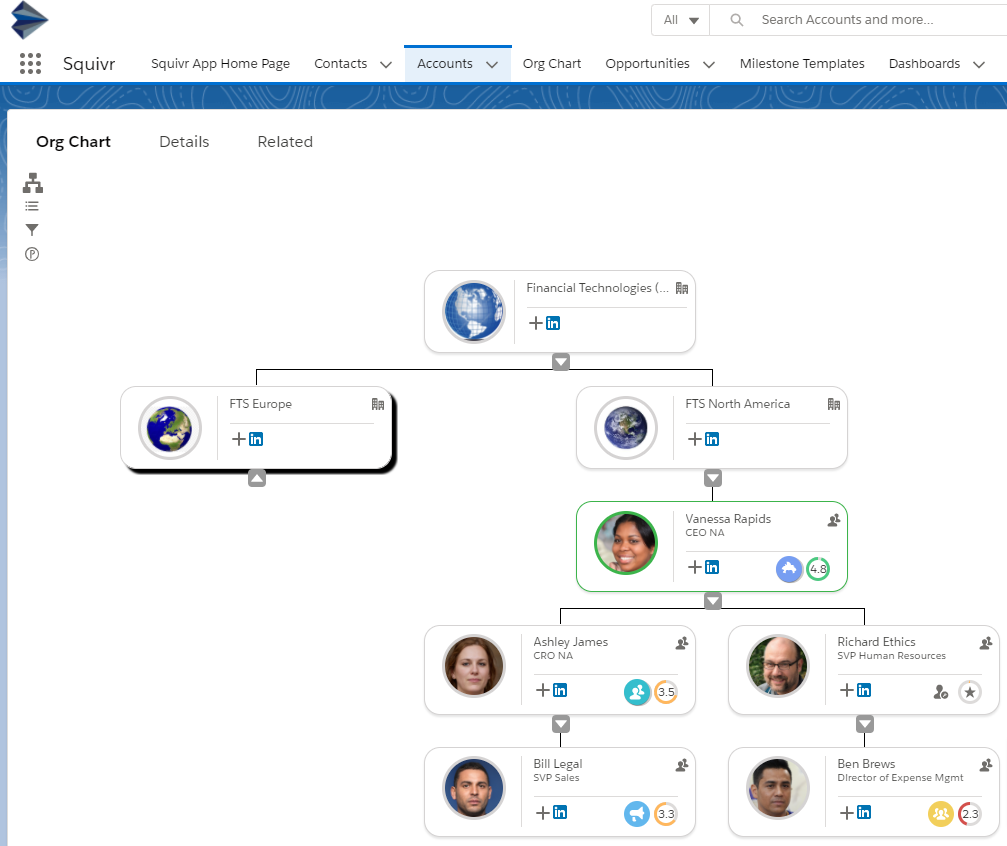Open the Salesforce App Launcher waffle icon
The image size is (1007, 846).
(30, 63)
